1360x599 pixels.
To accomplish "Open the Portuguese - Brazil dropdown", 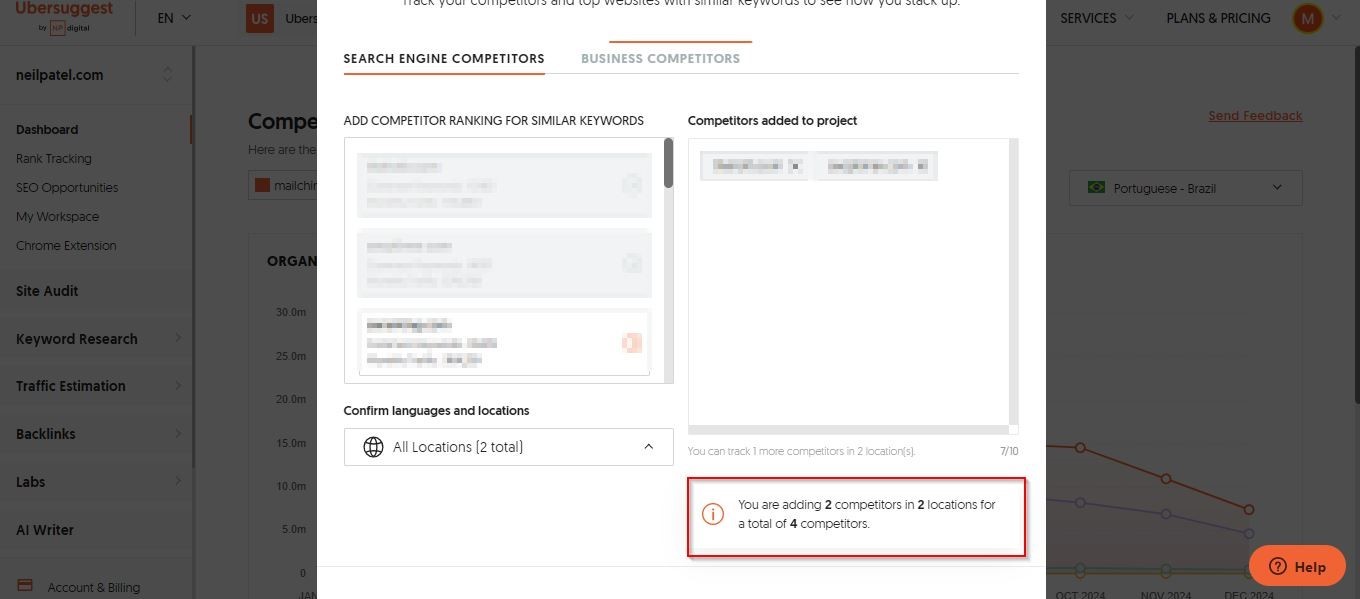I will tap(1185, 188).
